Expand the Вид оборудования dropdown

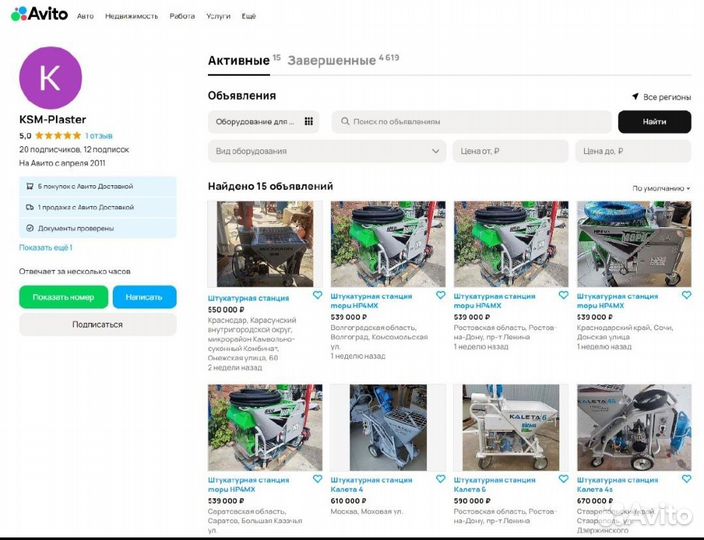click(x=326, y=151)
